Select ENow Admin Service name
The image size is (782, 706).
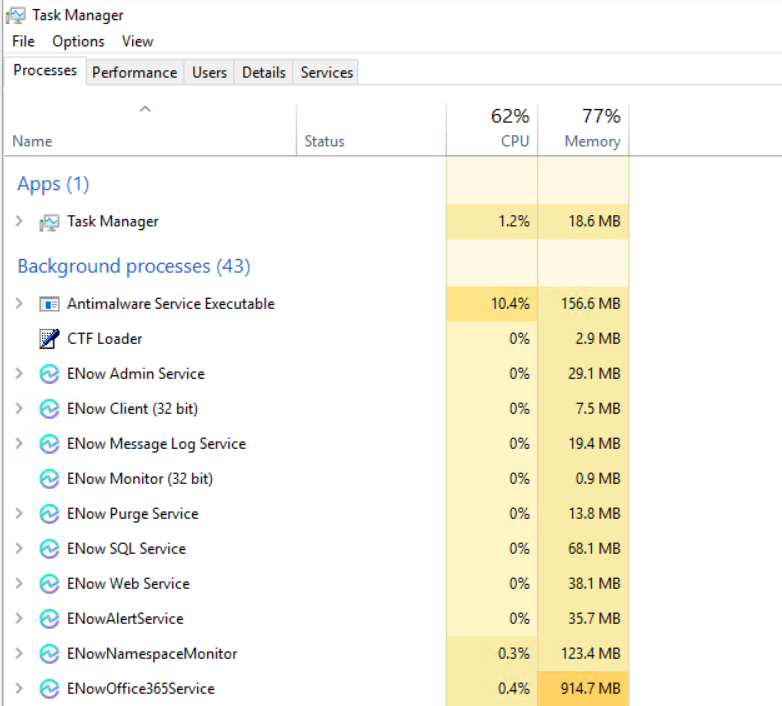point(136,374)
